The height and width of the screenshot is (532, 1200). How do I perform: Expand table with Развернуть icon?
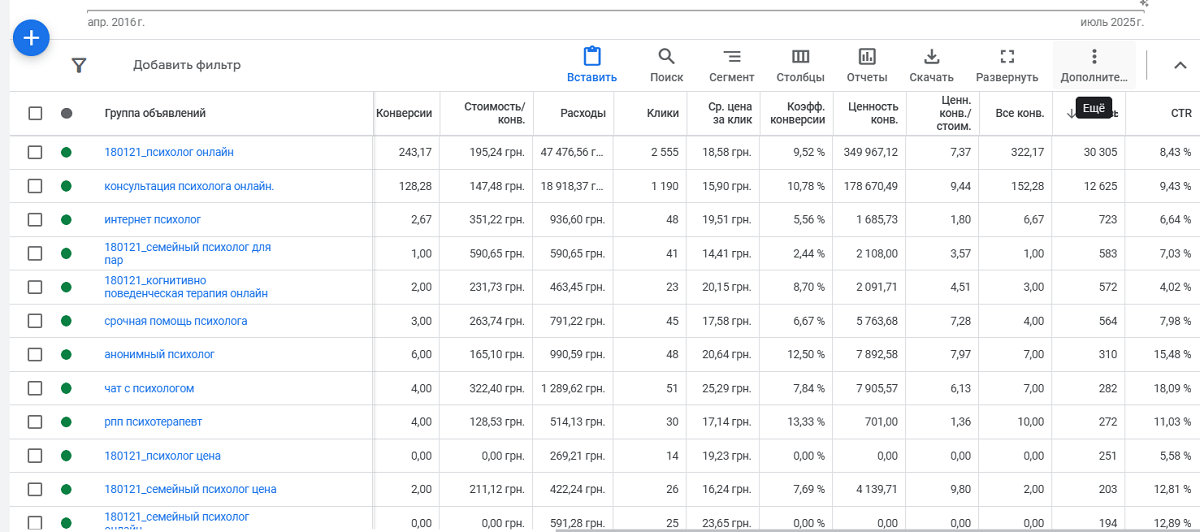coord(1007,57)
